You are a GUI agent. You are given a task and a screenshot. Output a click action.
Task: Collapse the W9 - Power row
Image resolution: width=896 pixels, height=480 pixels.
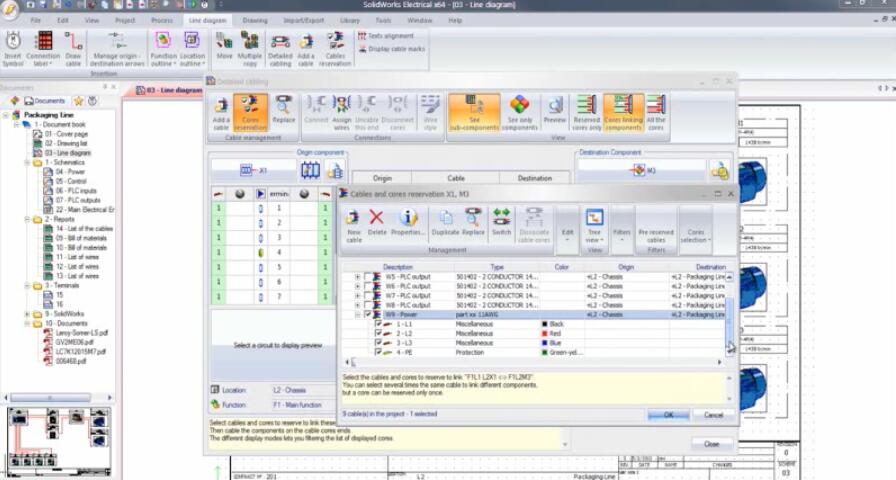coord(357,315)
